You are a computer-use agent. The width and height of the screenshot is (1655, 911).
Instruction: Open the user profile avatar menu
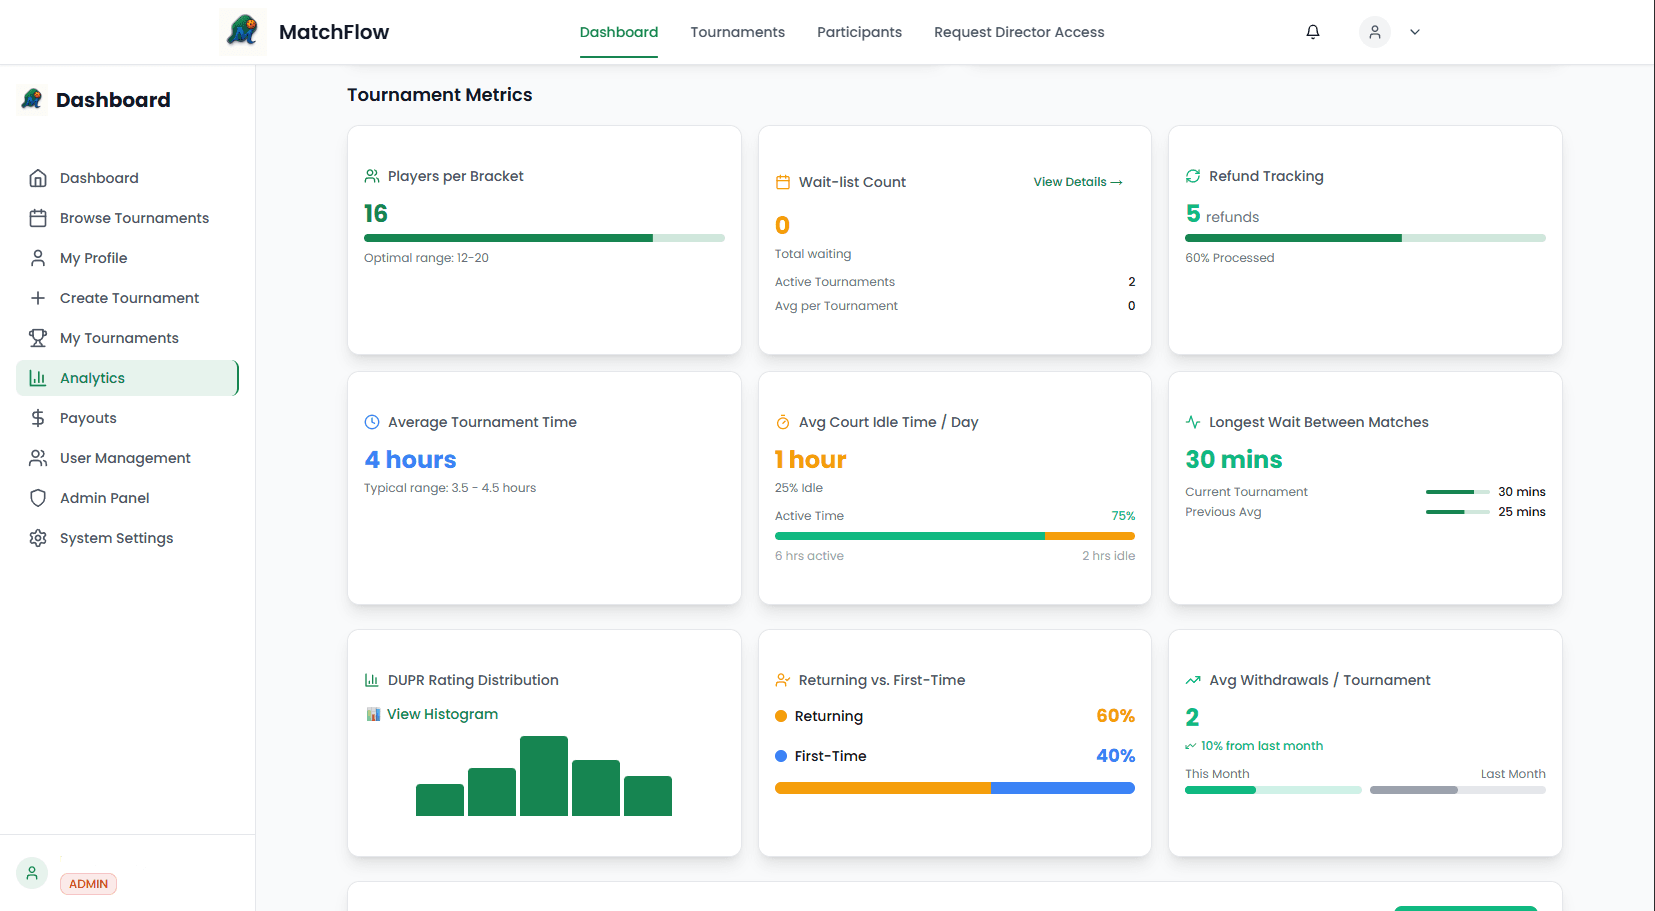coord(1374,31)
